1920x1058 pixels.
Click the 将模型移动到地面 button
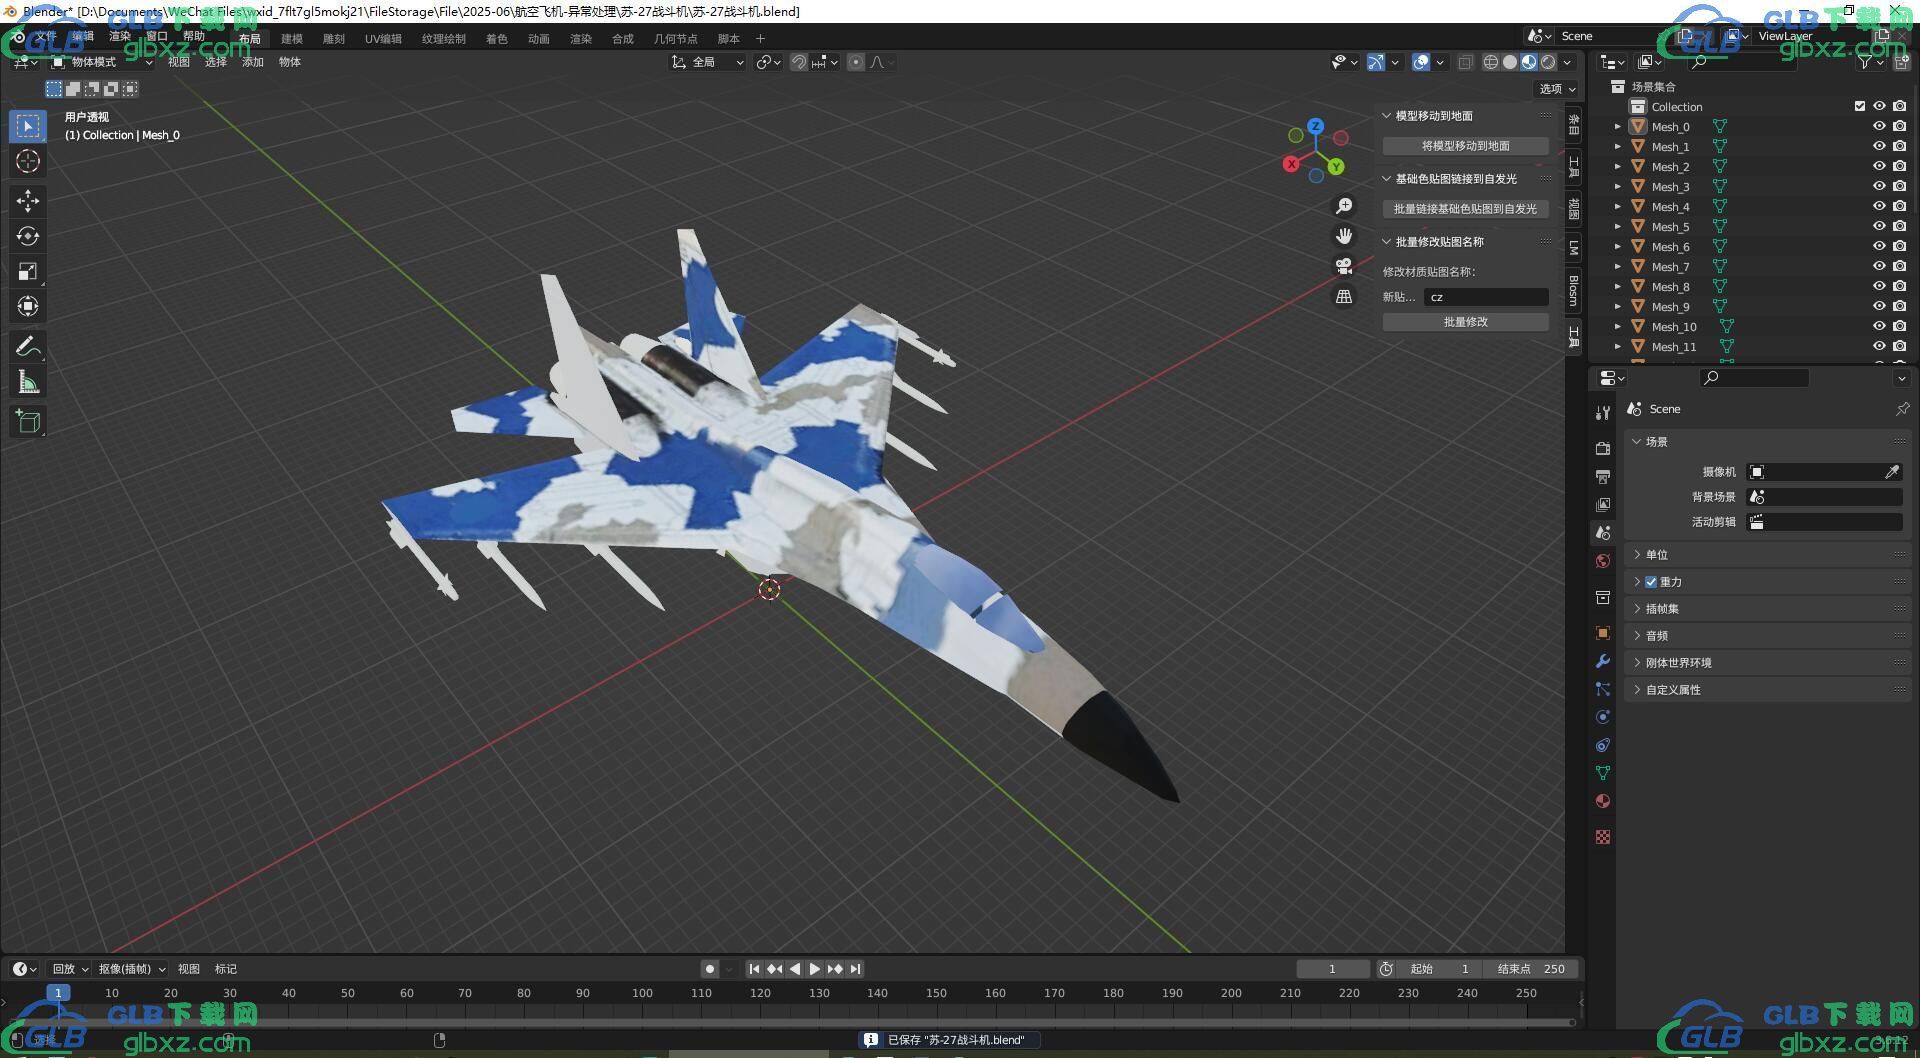[x=1466, y=146]
